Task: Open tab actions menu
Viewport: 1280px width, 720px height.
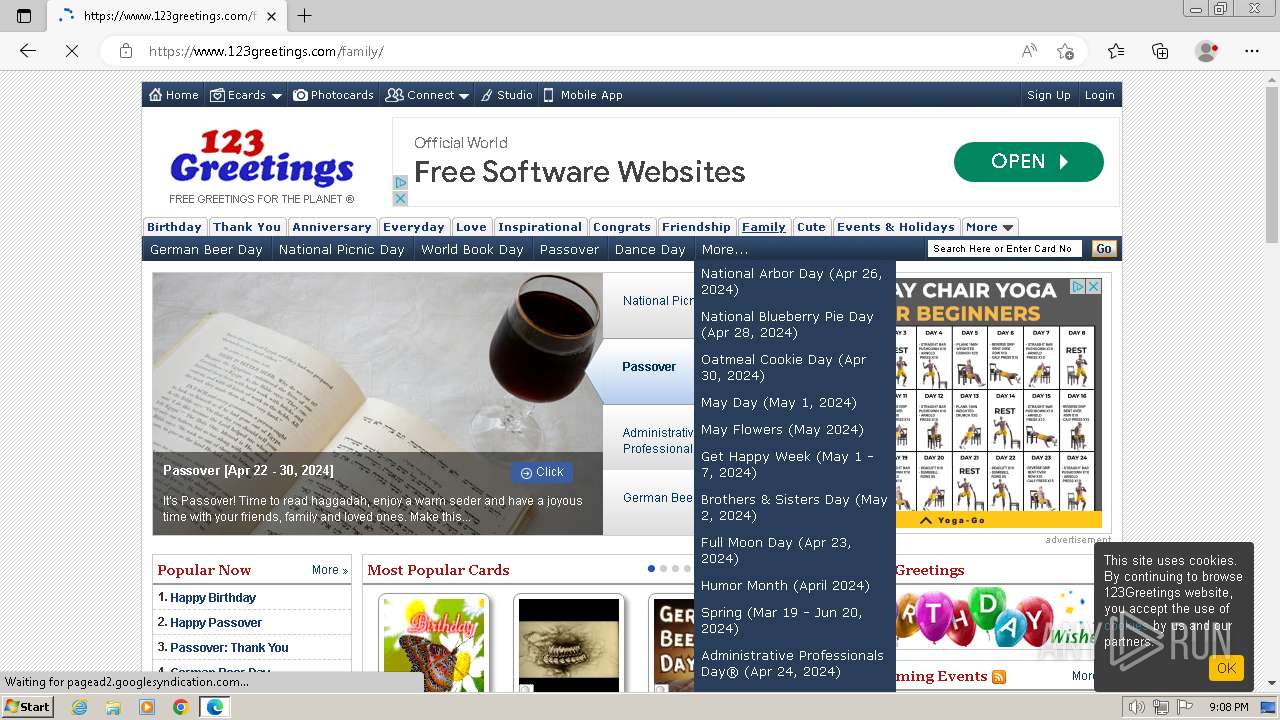Action: 24,15
